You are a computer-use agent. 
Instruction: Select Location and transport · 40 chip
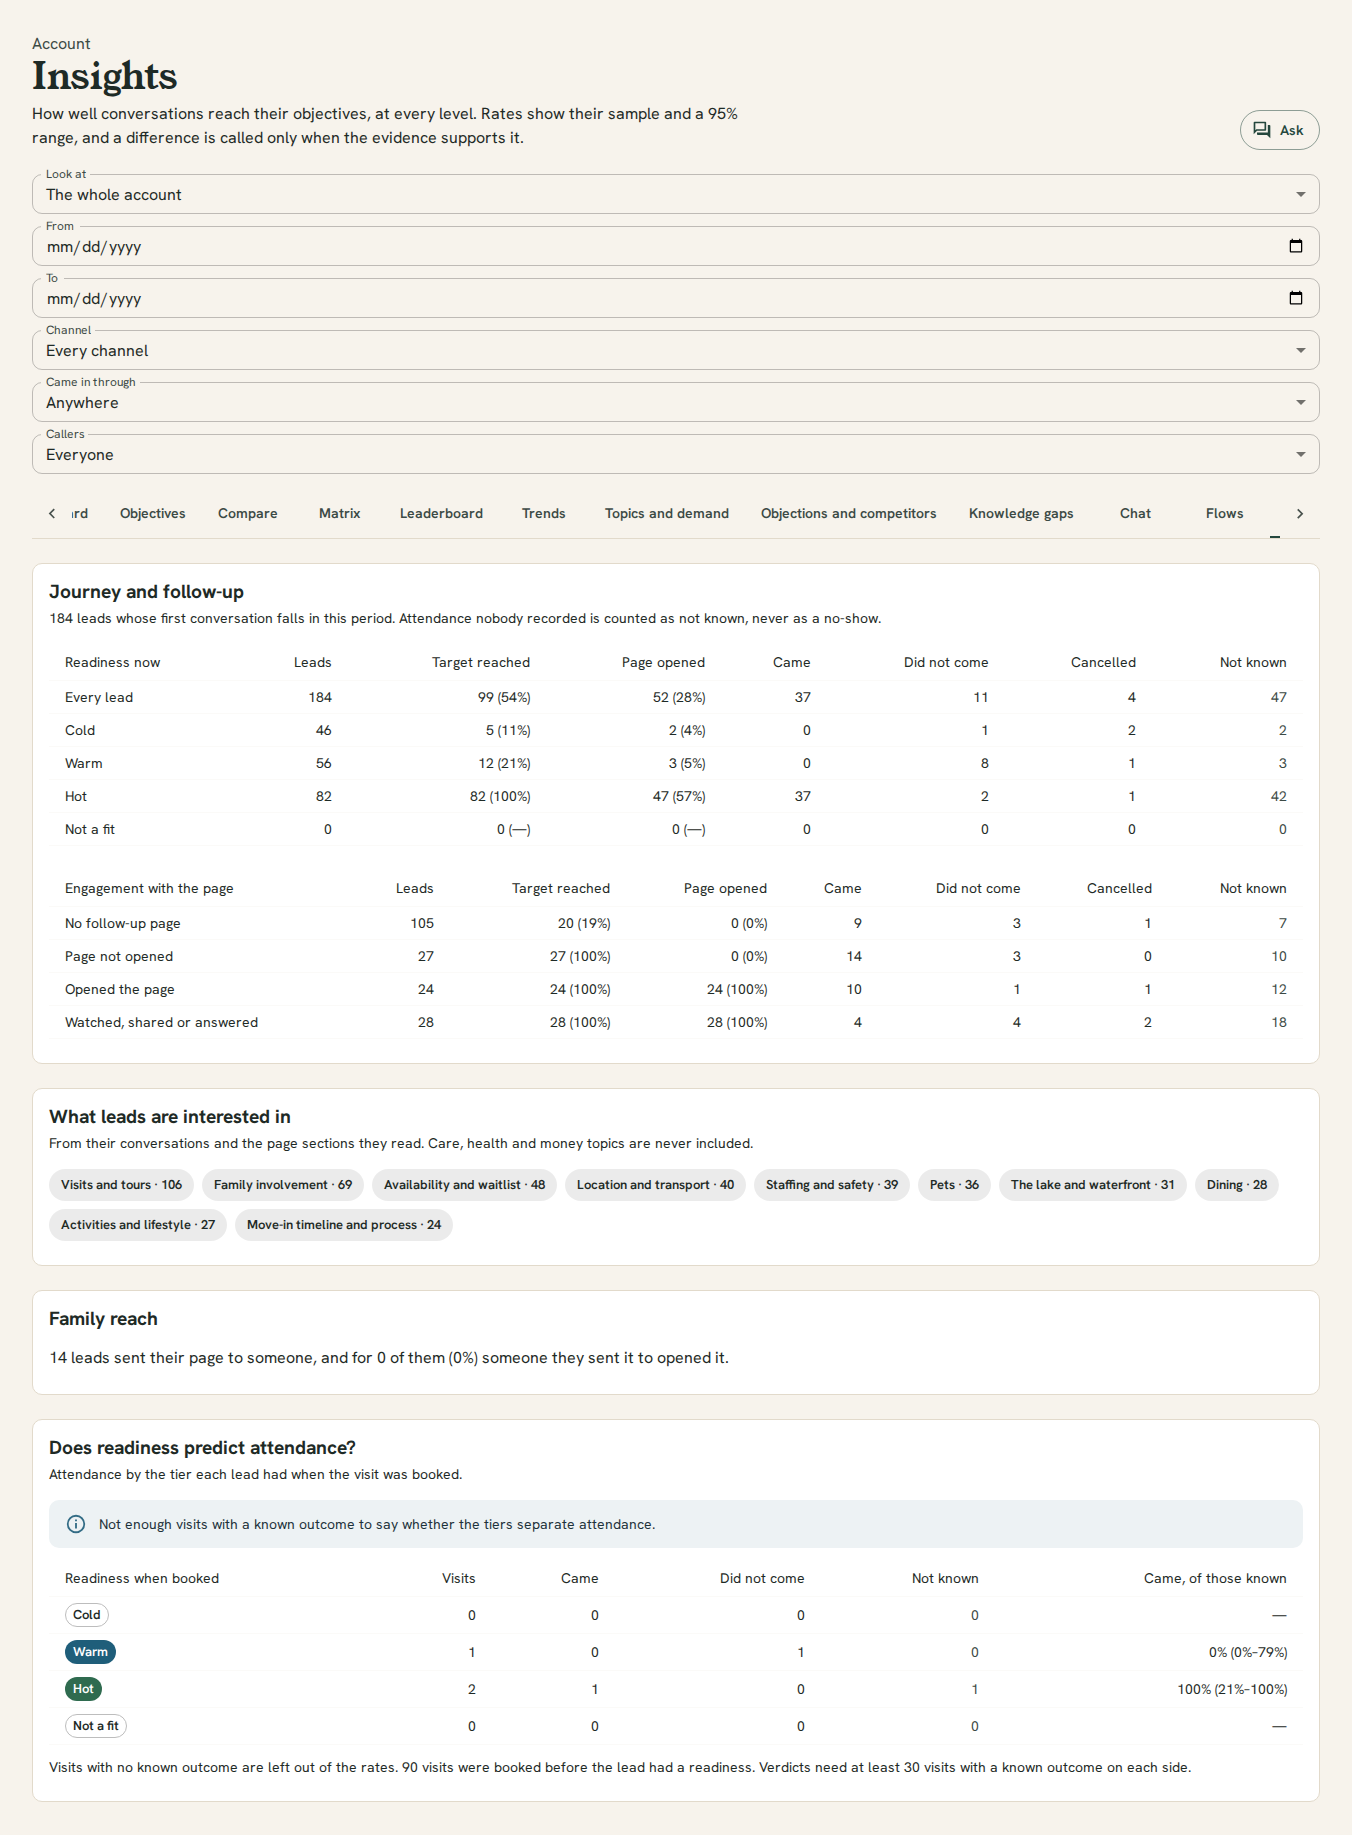655,1185
